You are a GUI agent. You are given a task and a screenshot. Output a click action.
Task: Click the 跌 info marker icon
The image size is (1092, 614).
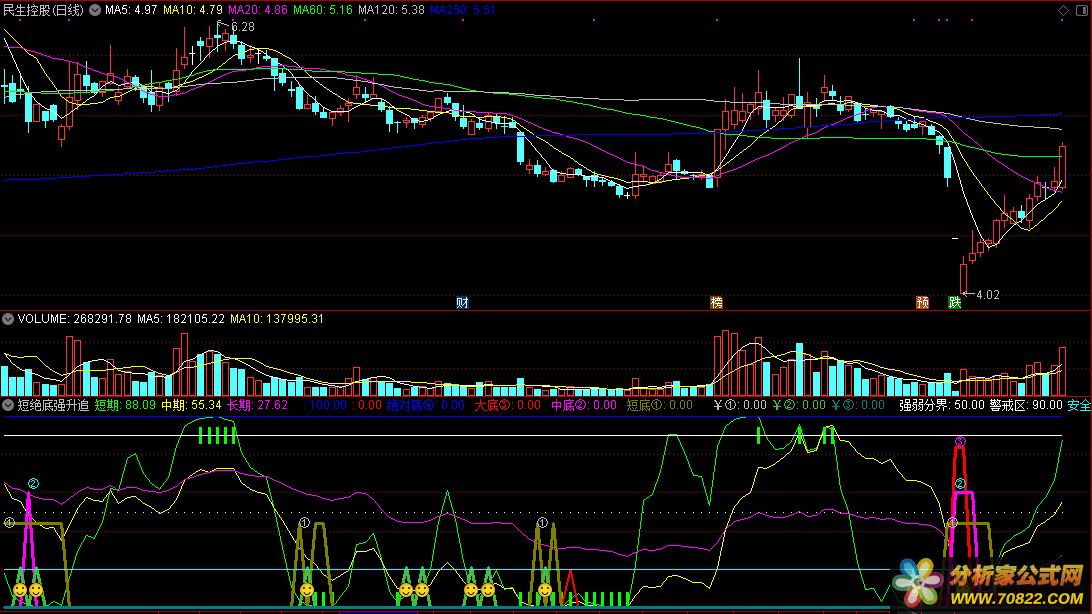[x=954, y=301]
